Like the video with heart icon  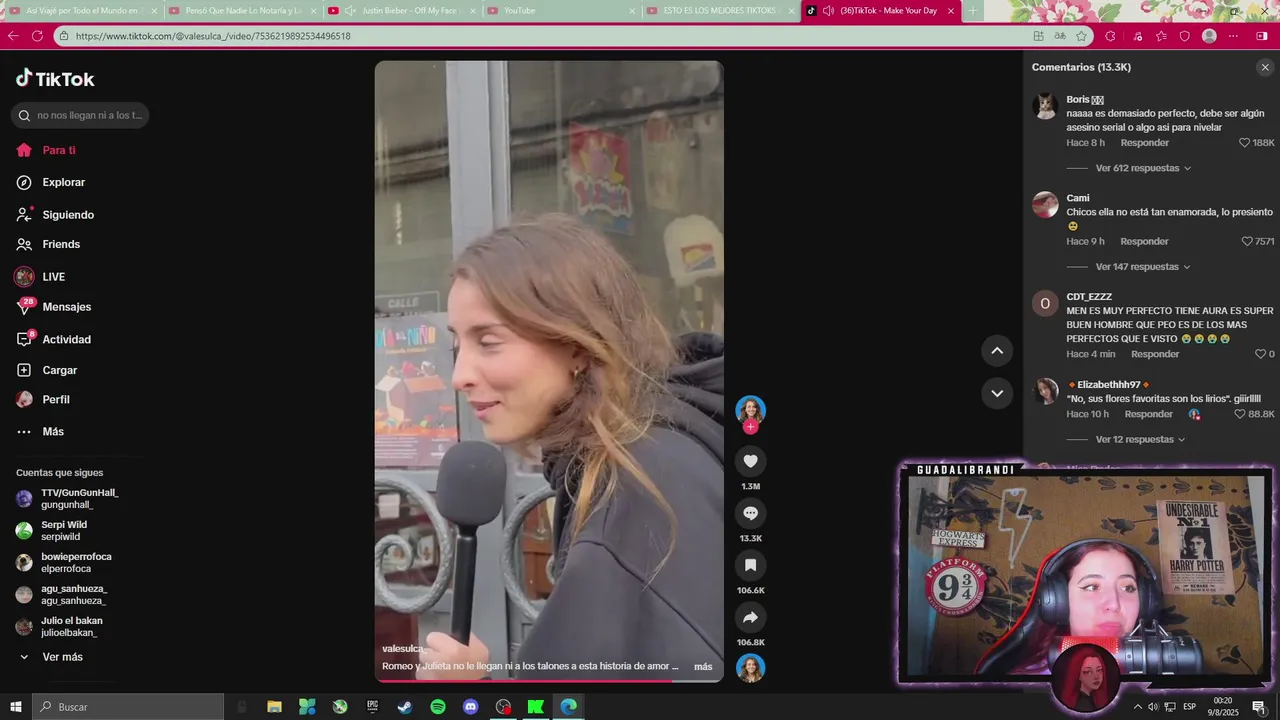(750, 461)
